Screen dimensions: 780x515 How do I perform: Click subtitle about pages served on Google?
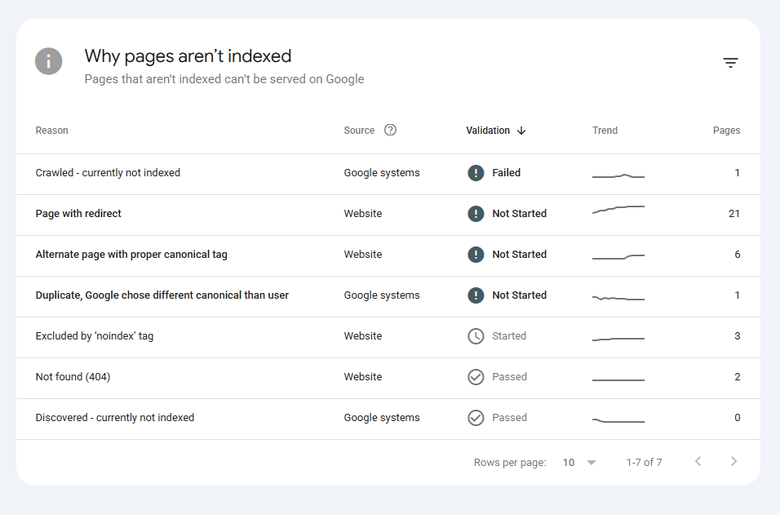(x=224, y=79)
